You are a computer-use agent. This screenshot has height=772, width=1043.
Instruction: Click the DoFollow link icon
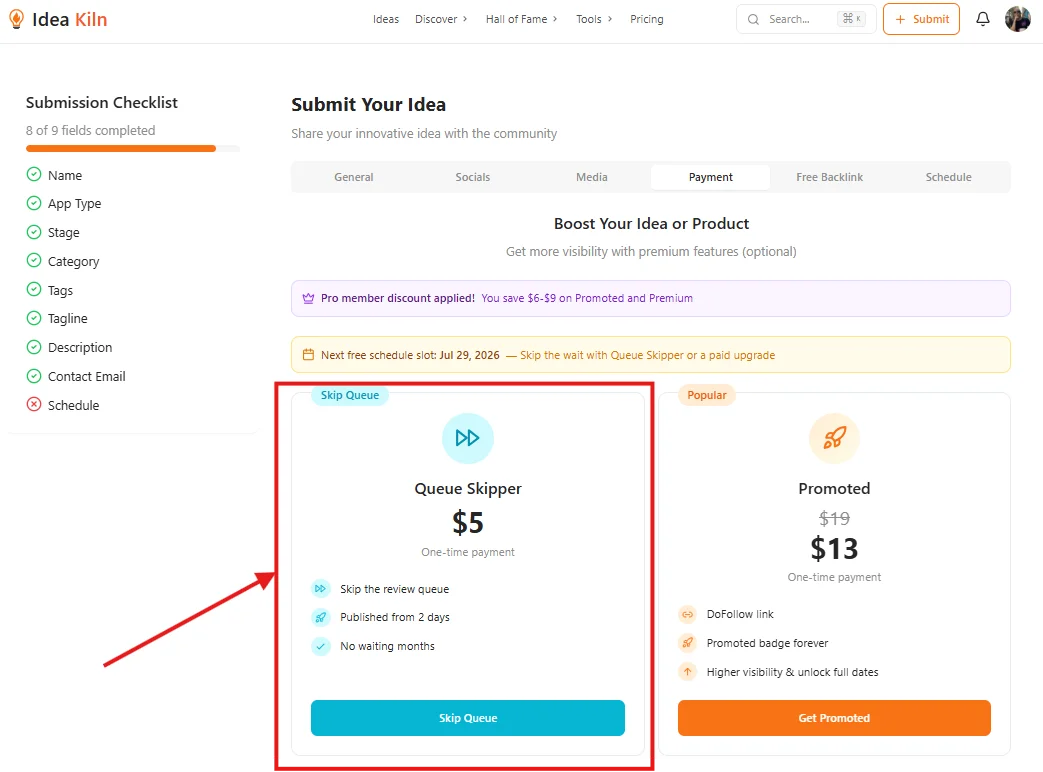687,613
